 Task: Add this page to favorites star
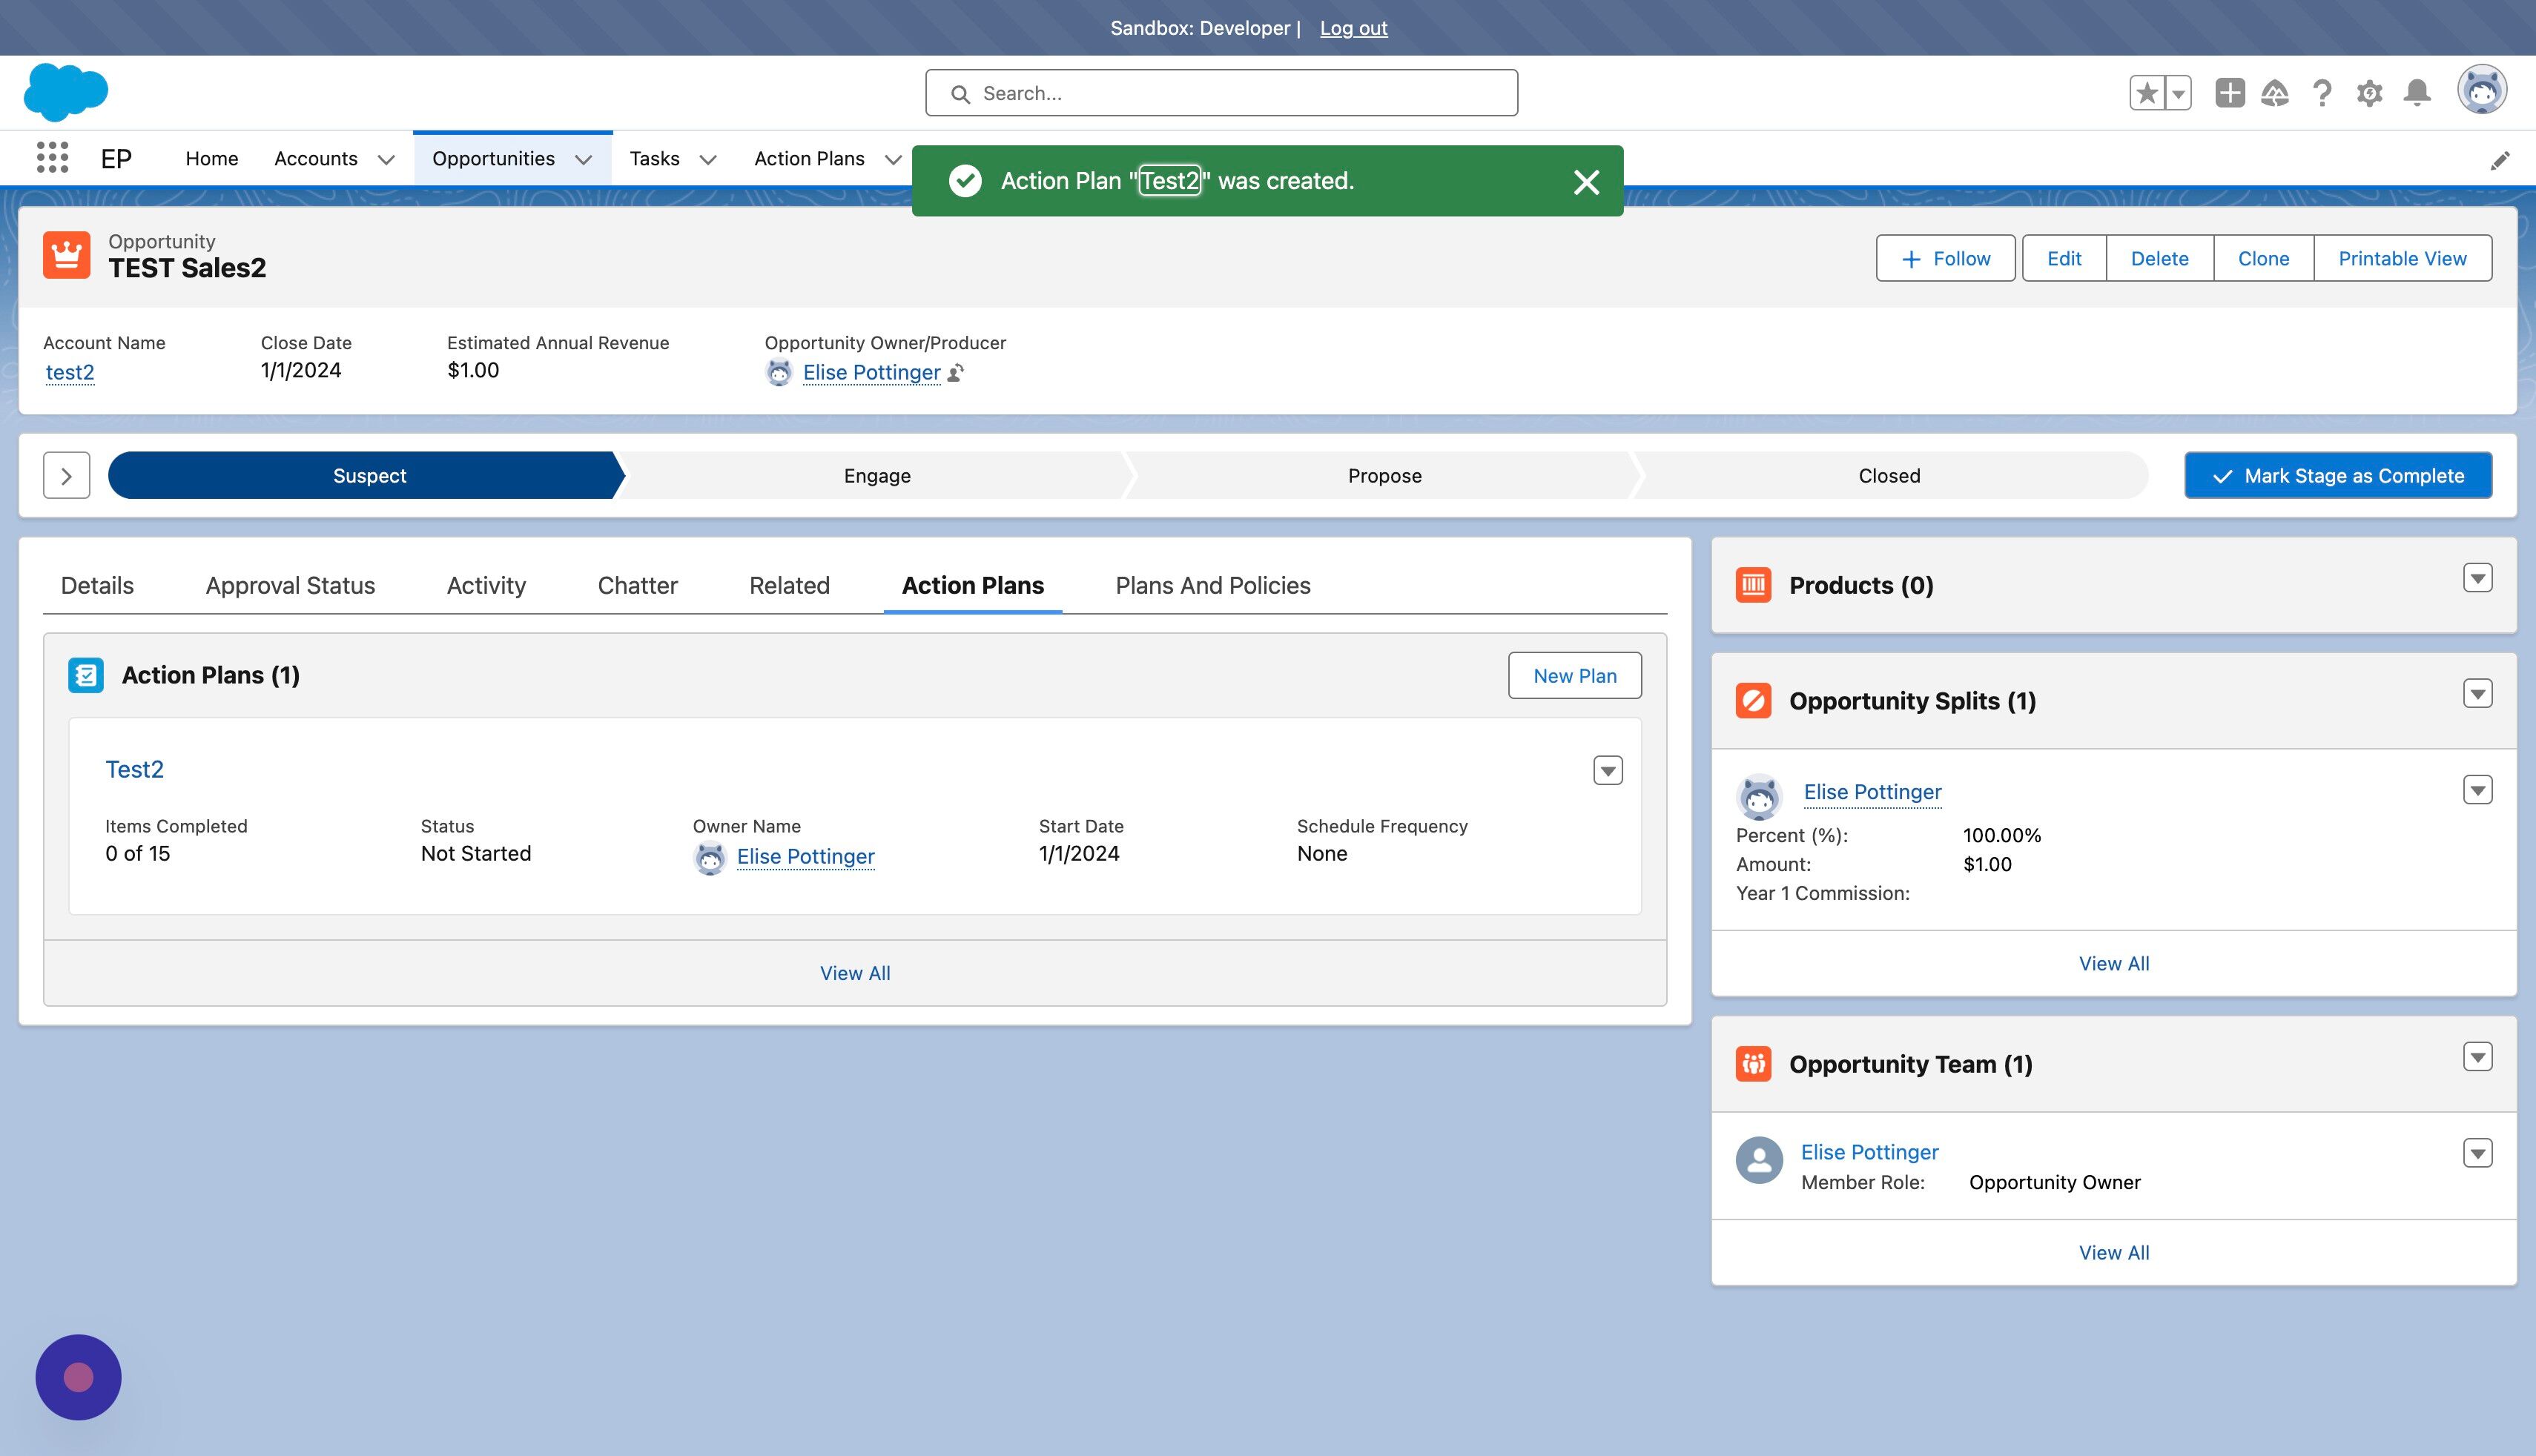(x=2146, y=93)
